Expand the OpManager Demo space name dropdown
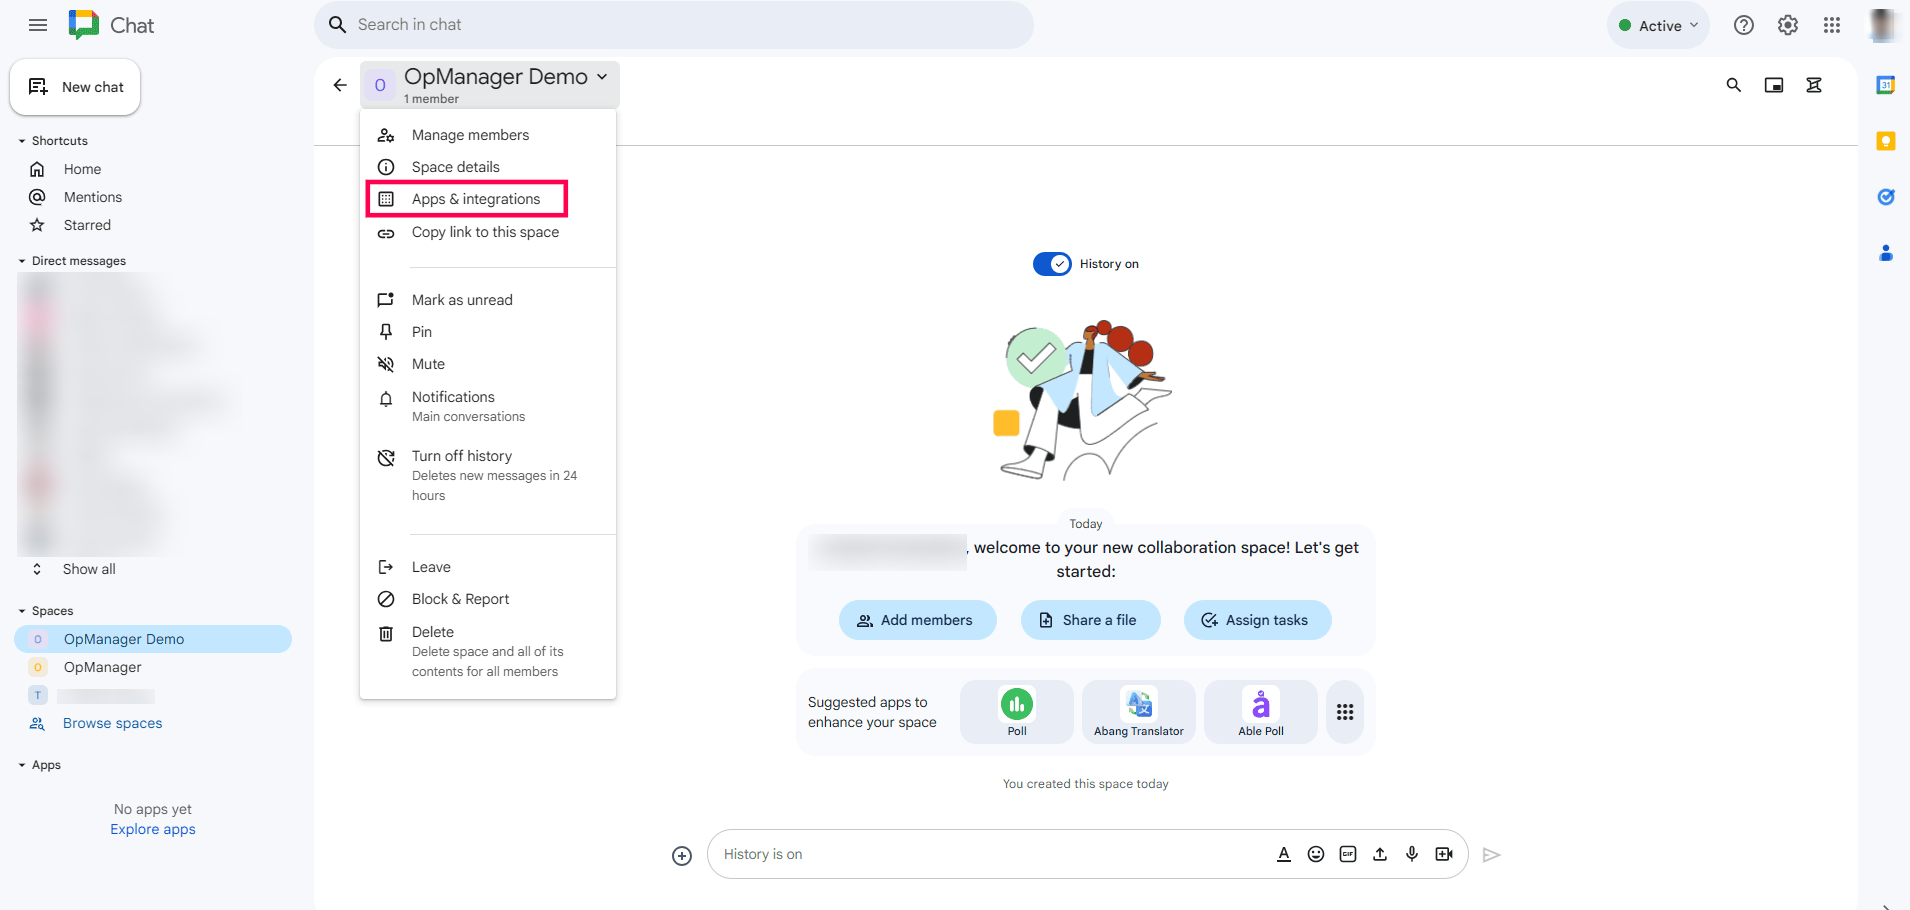The height and width of the screenshot is (910, 1910). (x=601, y=76)
